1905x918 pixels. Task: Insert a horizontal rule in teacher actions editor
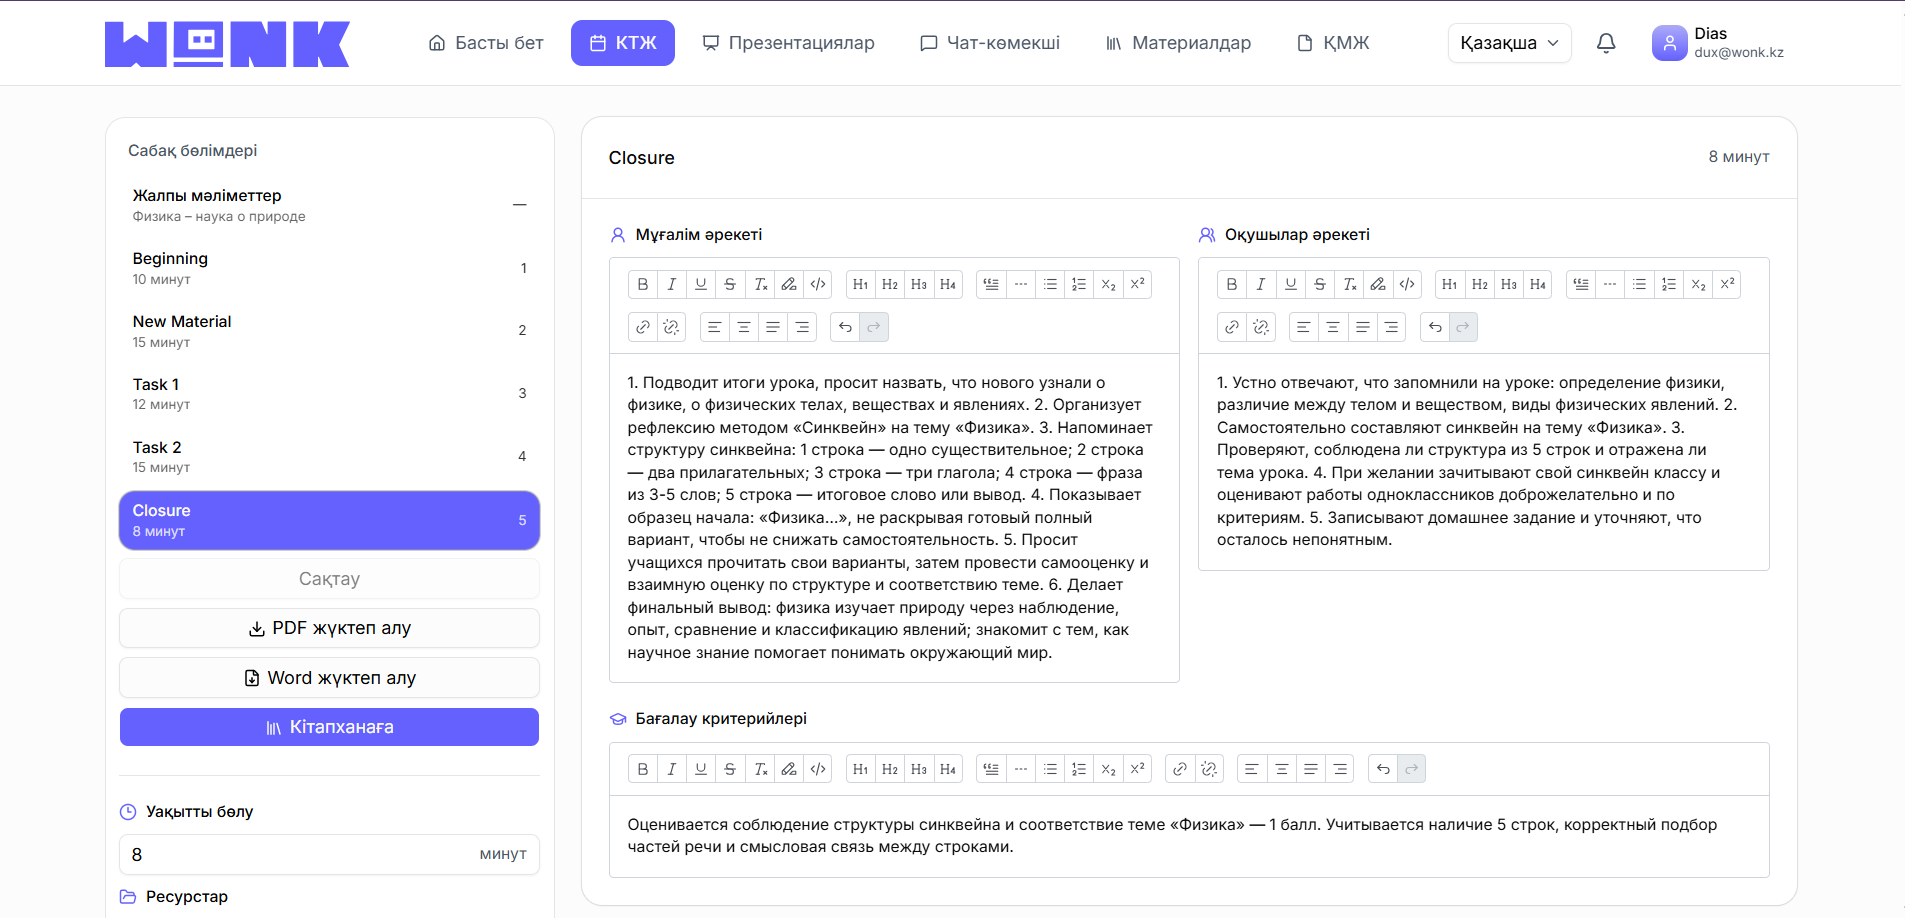(x=1021, y=284)
